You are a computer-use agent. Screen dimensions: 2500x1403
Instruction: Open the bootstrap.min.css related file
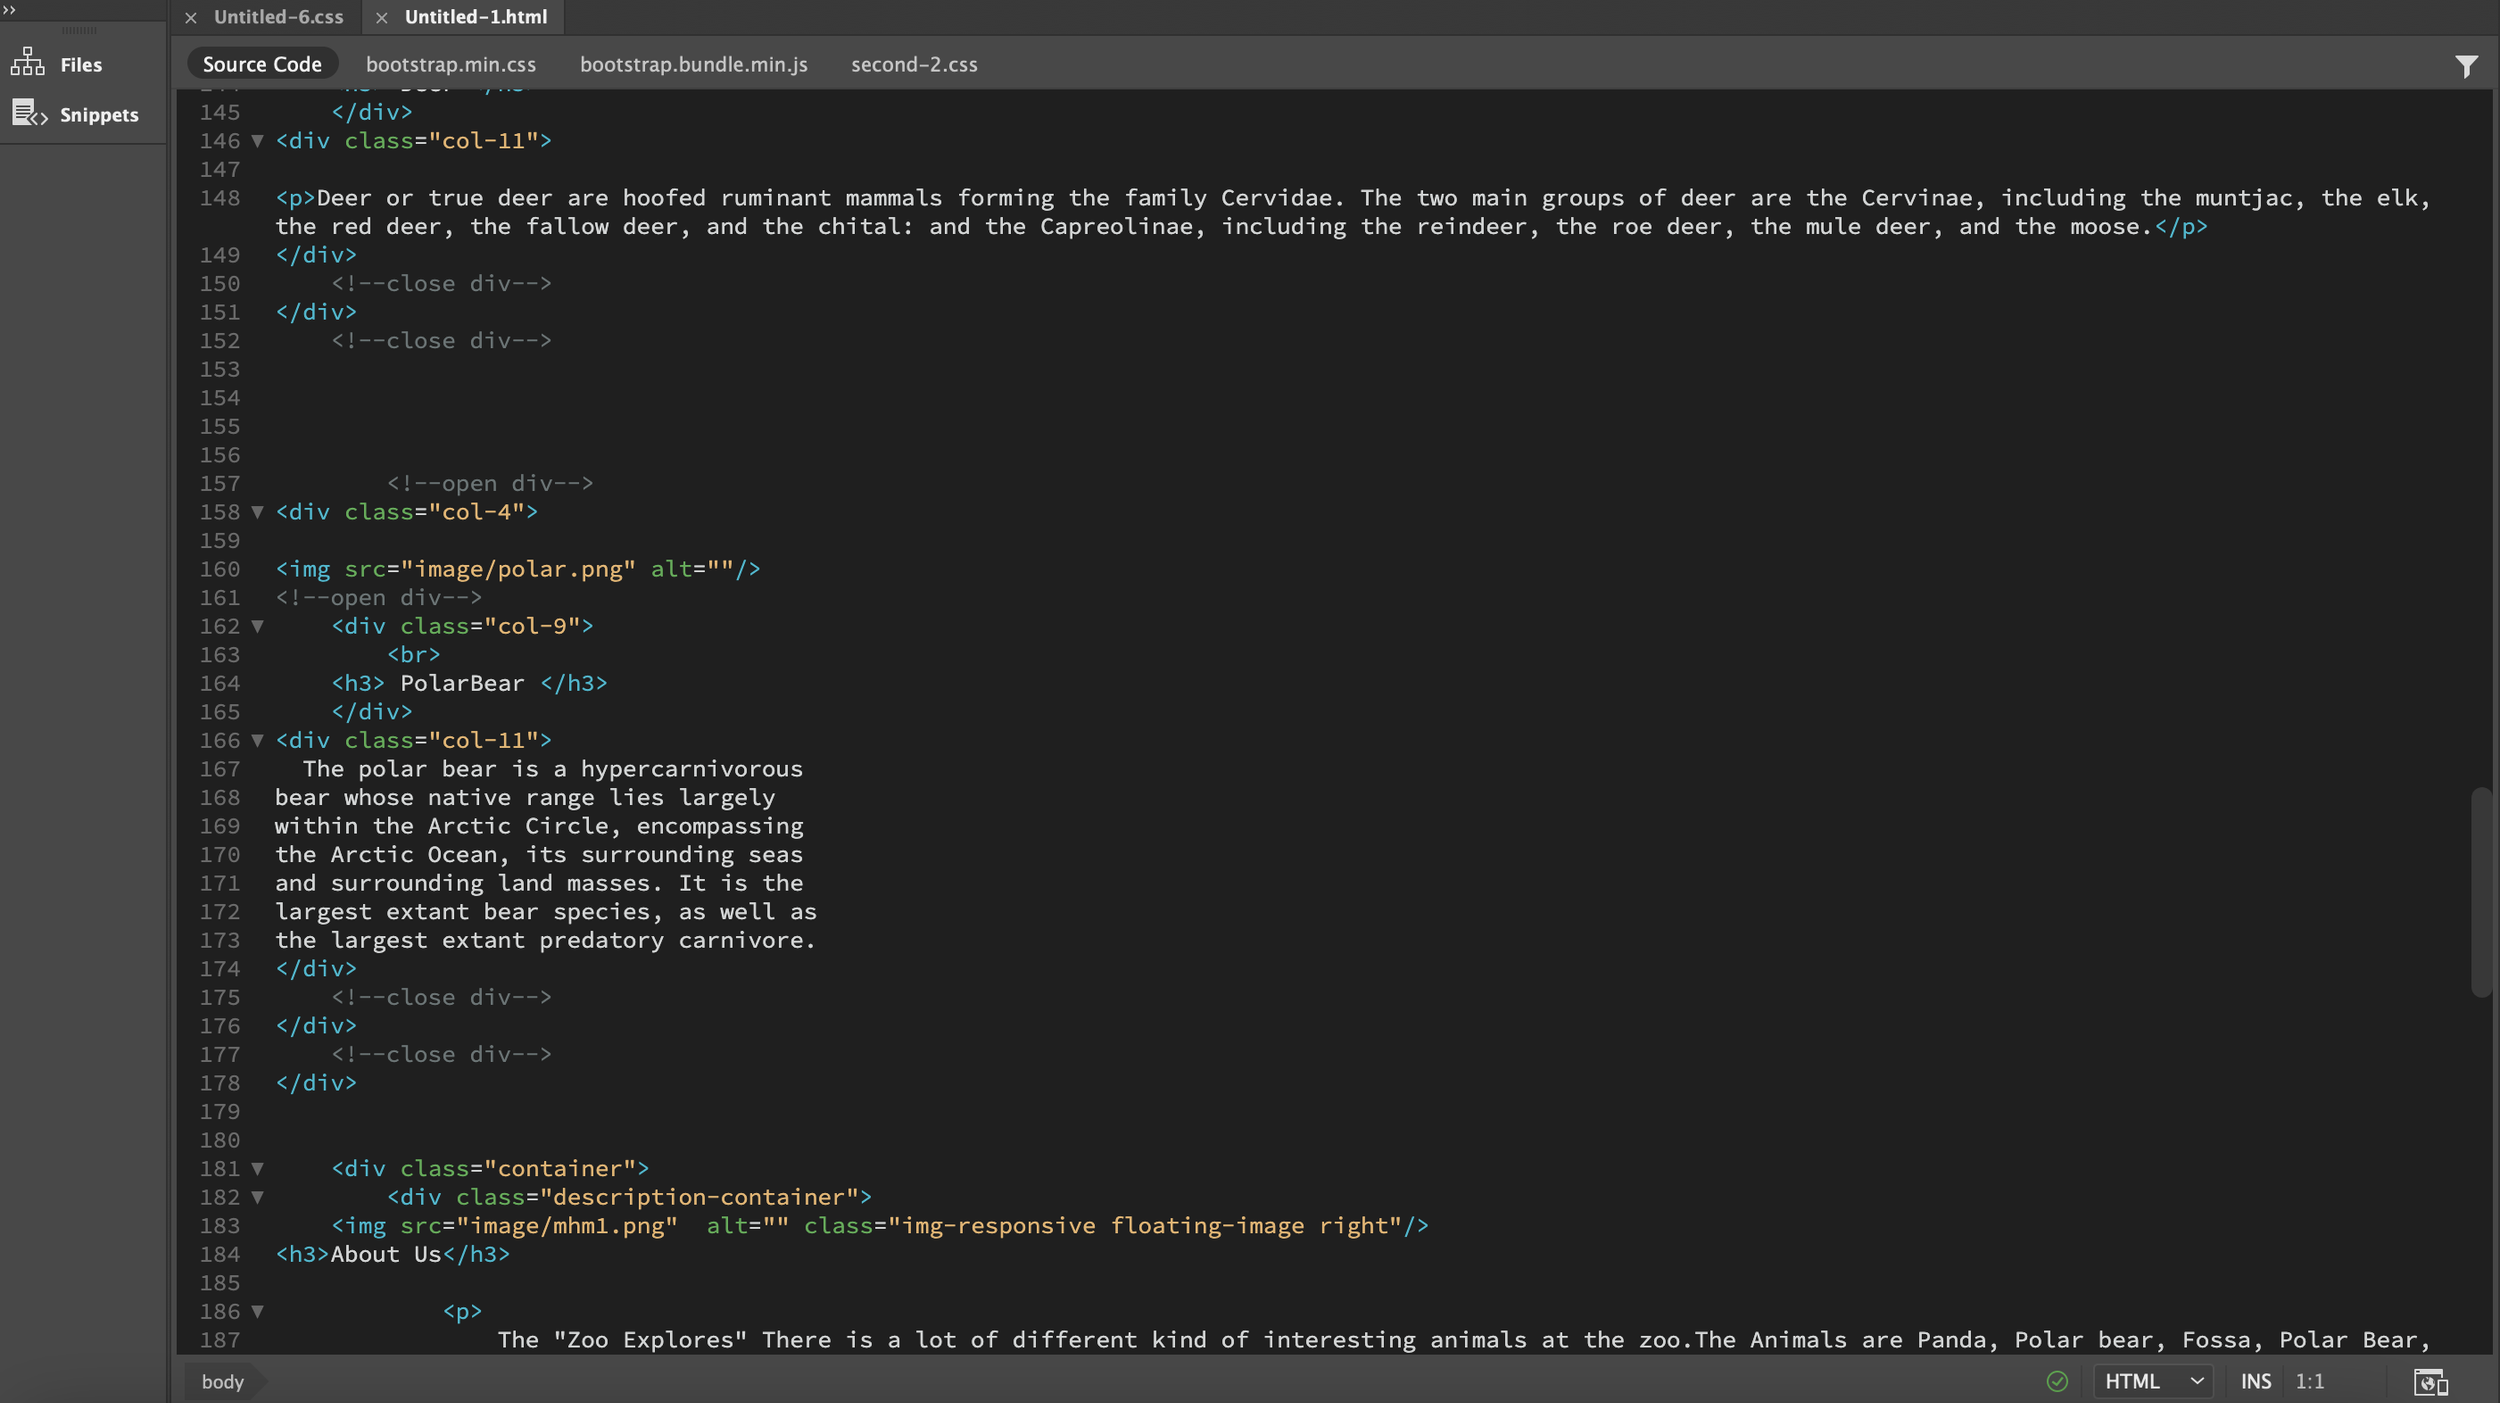(450, 64)
